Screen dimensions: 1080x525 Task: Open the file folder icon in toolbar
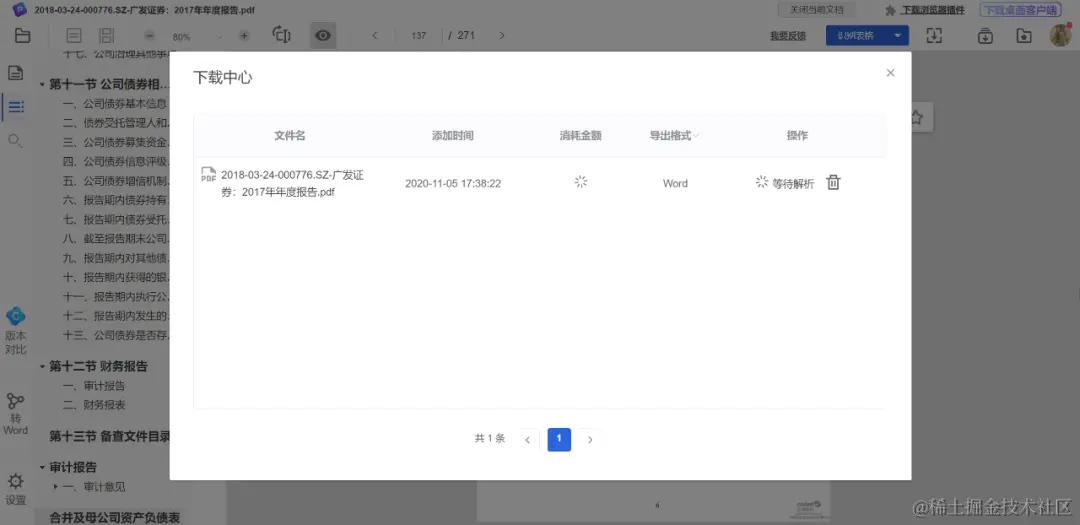(23, 36)
